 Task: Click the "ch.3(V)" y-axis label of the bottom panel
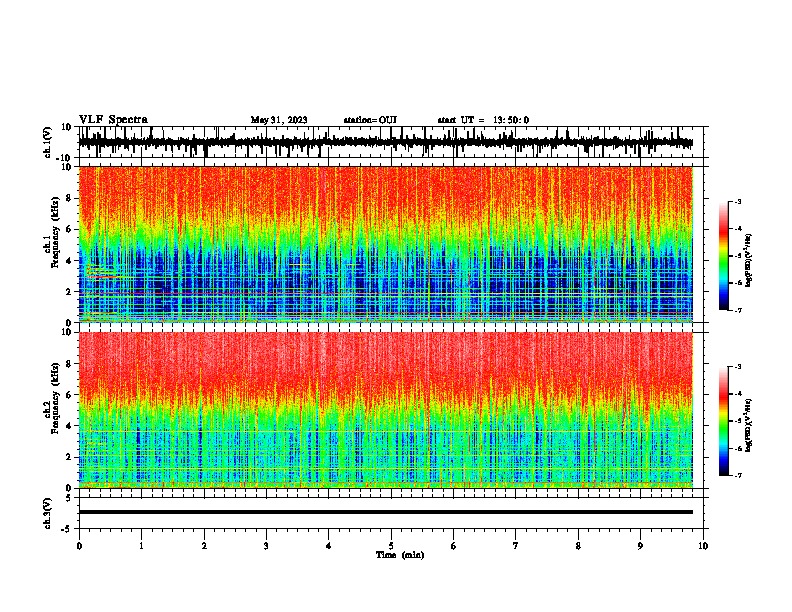(x=48, y=513)
